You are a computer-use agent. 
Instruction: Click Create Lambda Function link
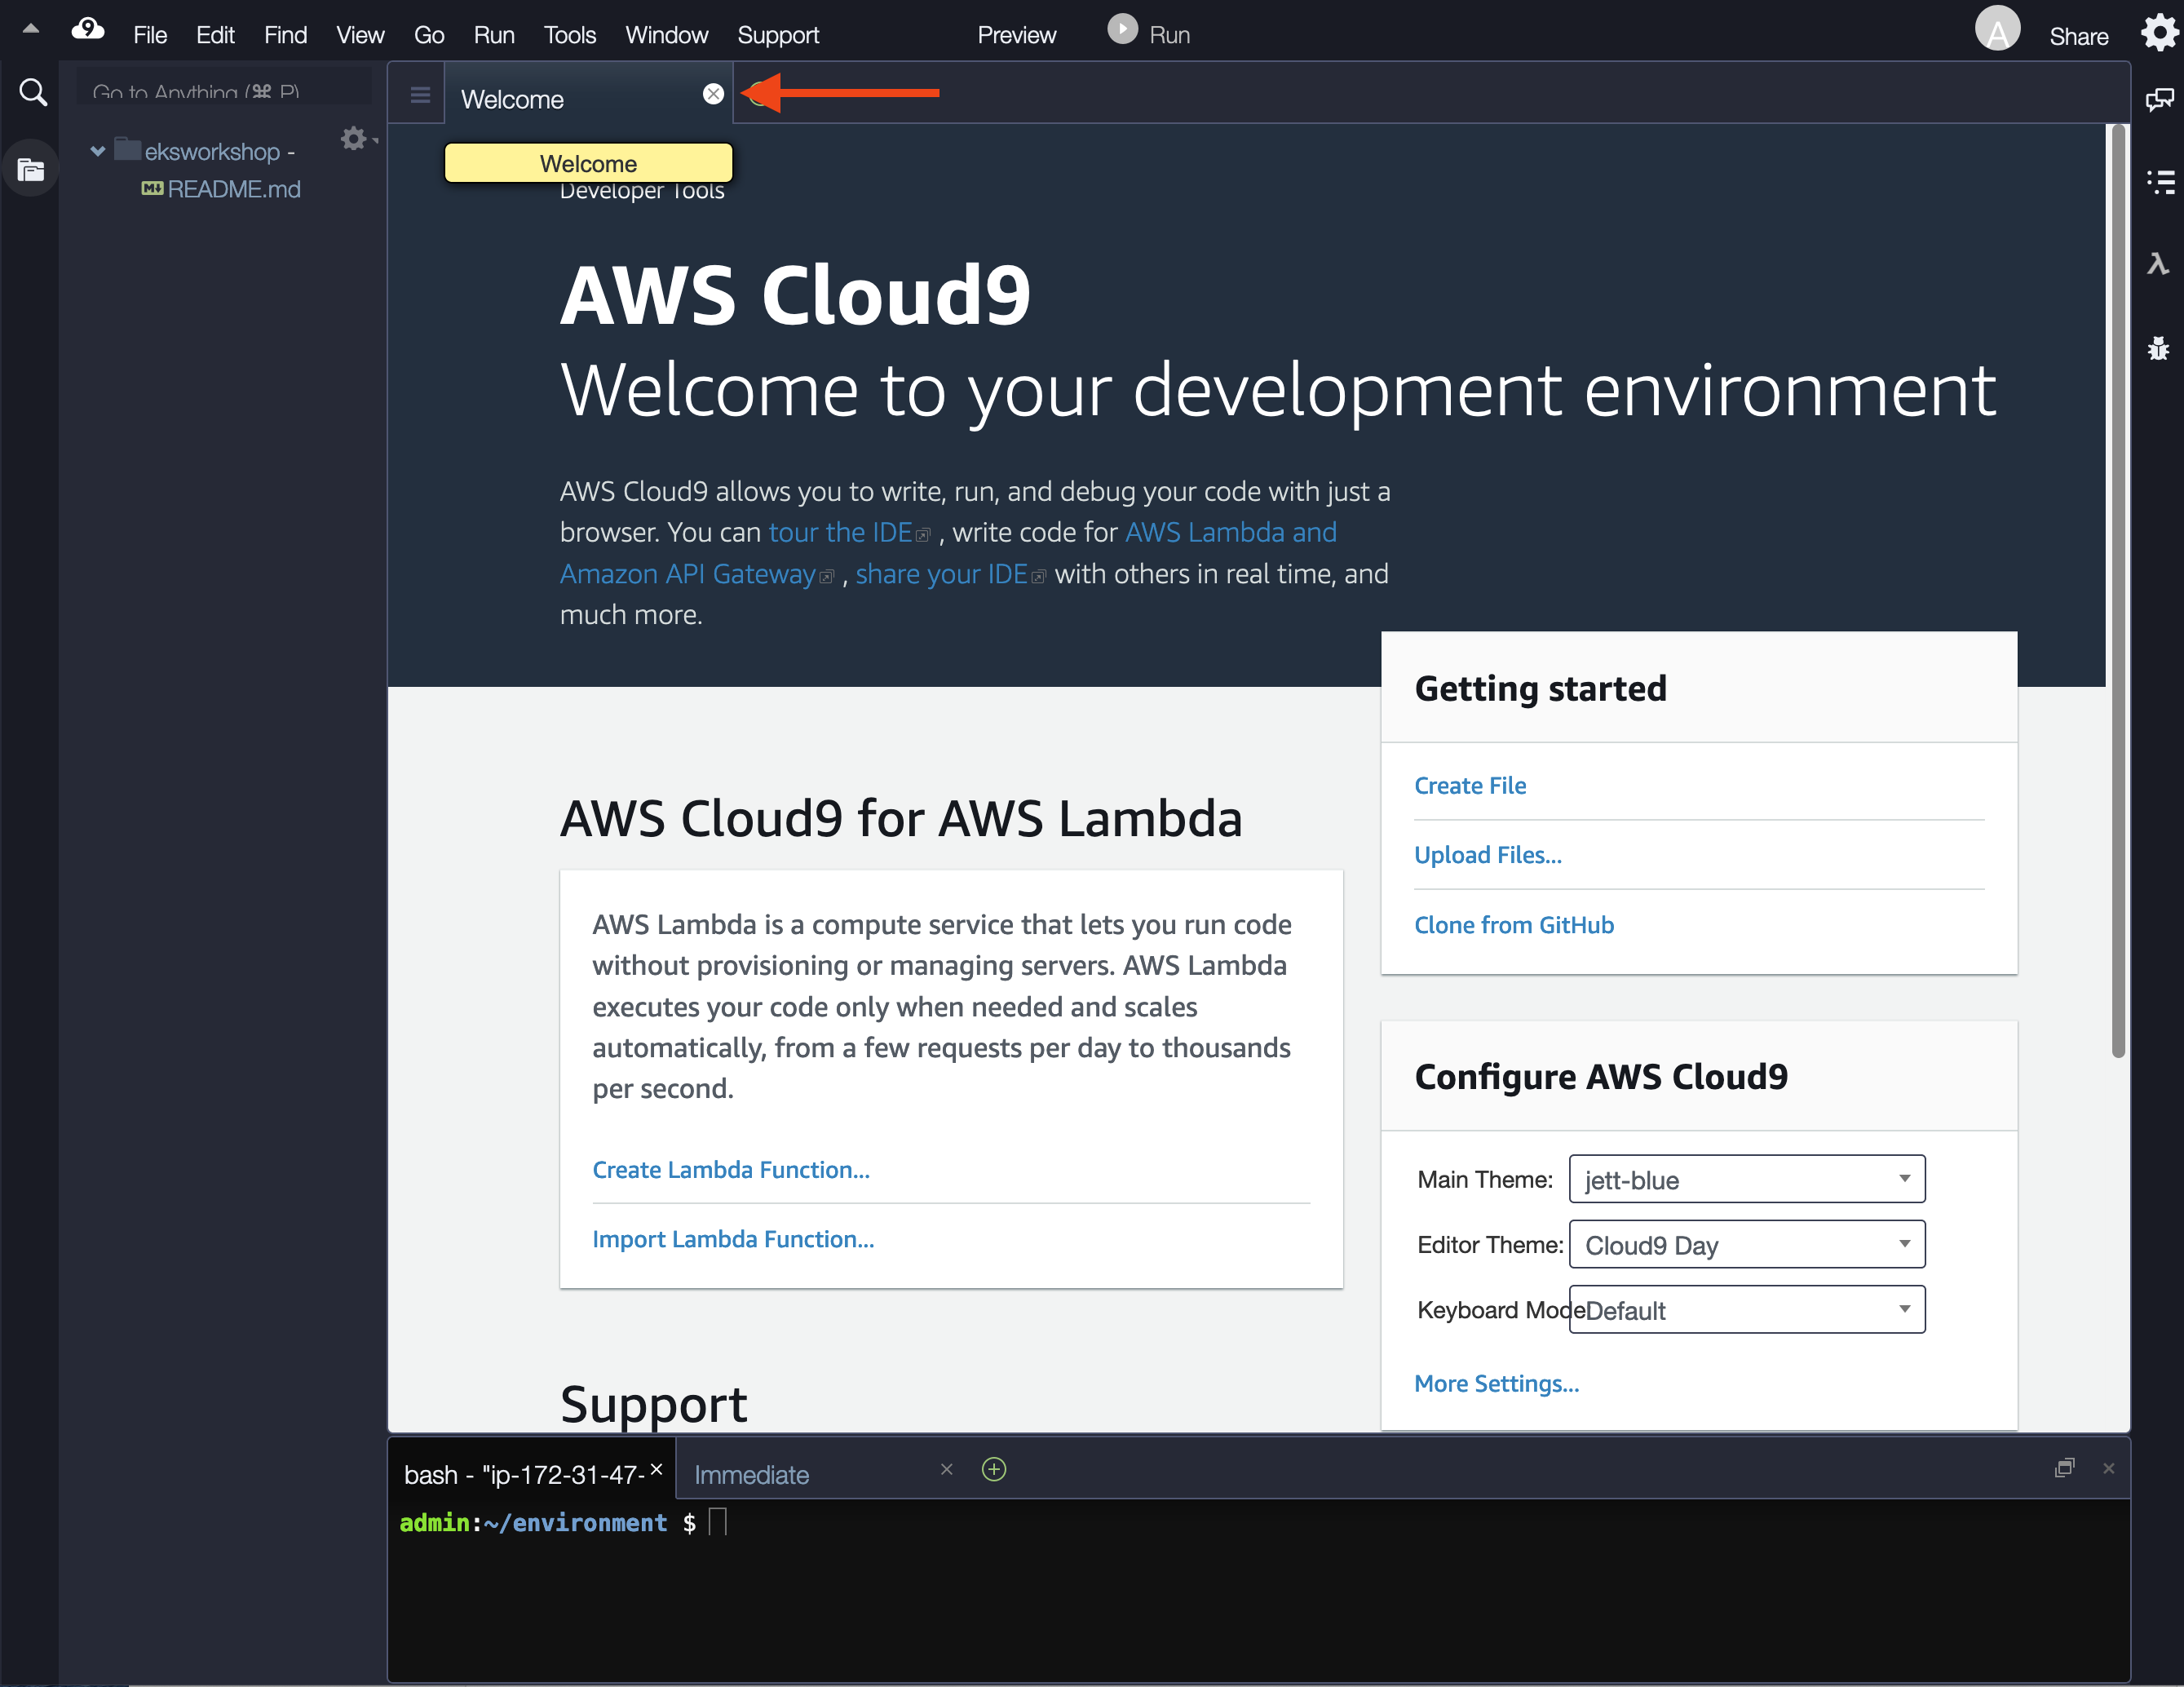[x=730, y=1170]
